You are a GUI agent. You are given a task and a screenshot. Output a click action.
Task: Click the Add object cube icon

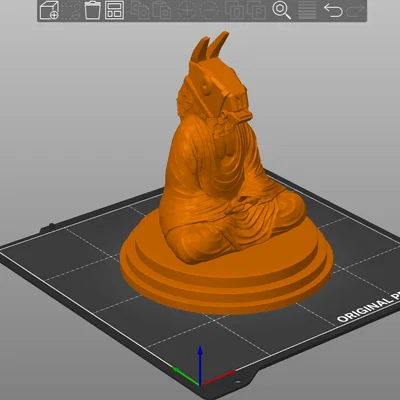click(x=49, y=10)
